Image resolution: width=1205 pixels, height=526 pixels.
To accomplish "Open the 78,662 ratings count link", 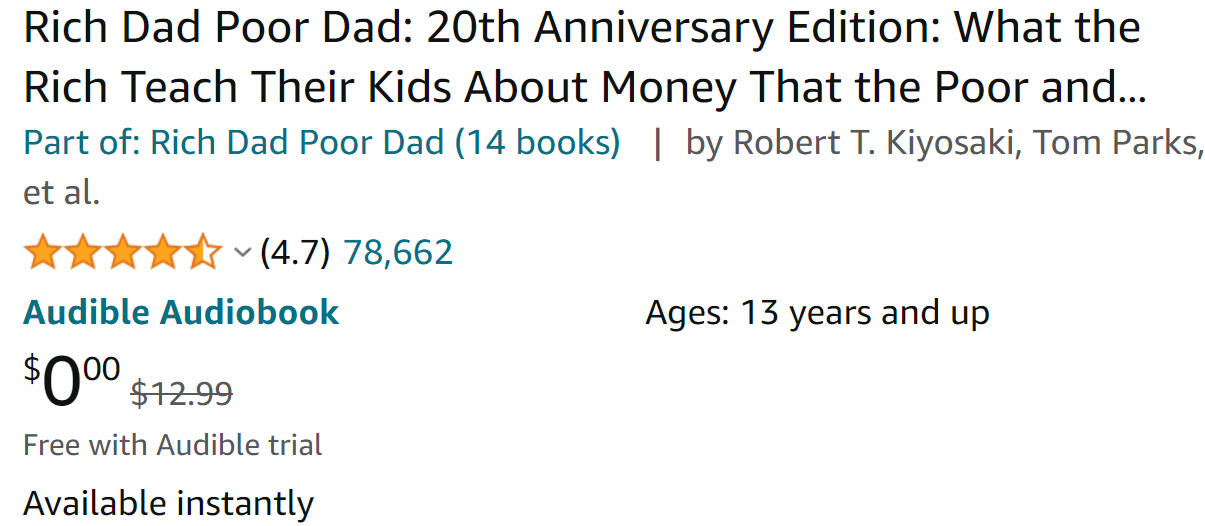I will point(398,252).
